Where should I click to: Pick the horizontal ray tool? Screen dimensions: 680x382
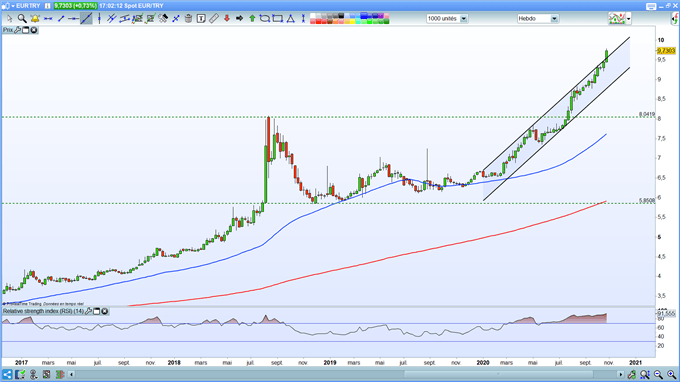[73, 19]
